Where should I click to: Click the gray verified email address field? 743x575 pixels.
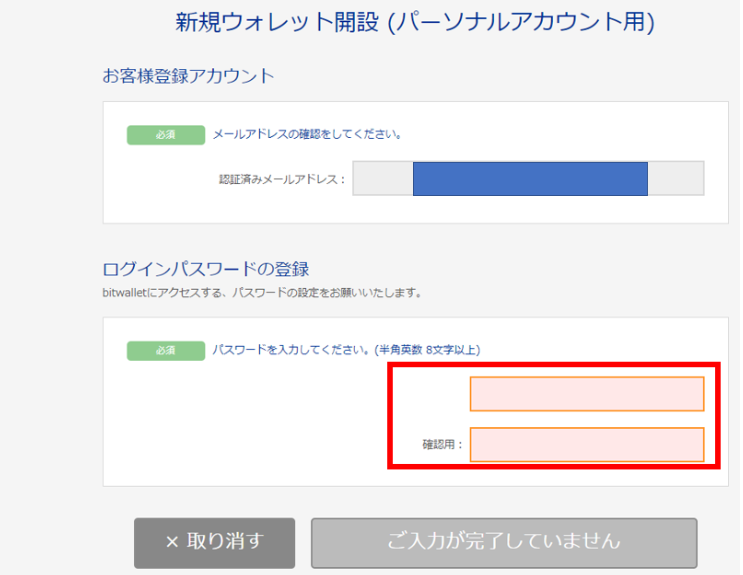pos(528,178)
